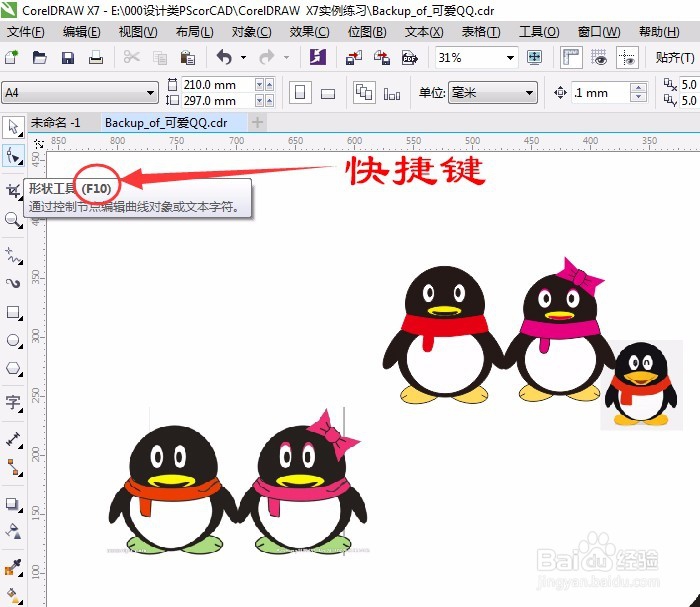
Task: Click the nudge distance field .1 mm
Action: coord(601,93)
